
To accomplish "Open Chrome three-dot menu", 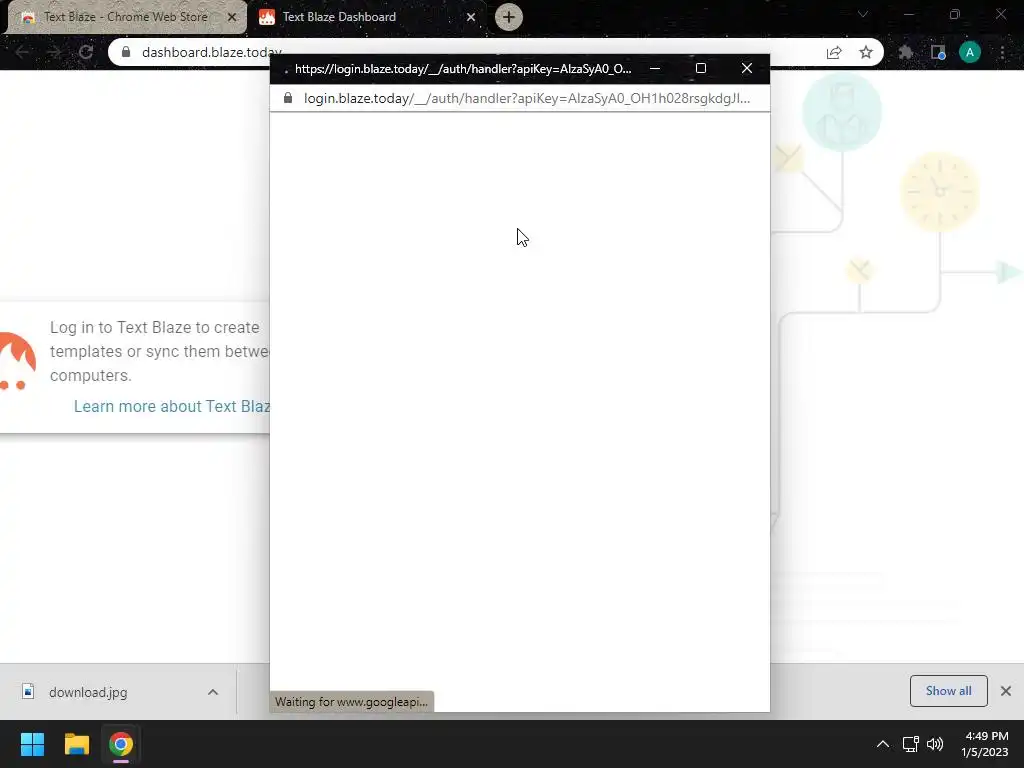I will 1002,53.
